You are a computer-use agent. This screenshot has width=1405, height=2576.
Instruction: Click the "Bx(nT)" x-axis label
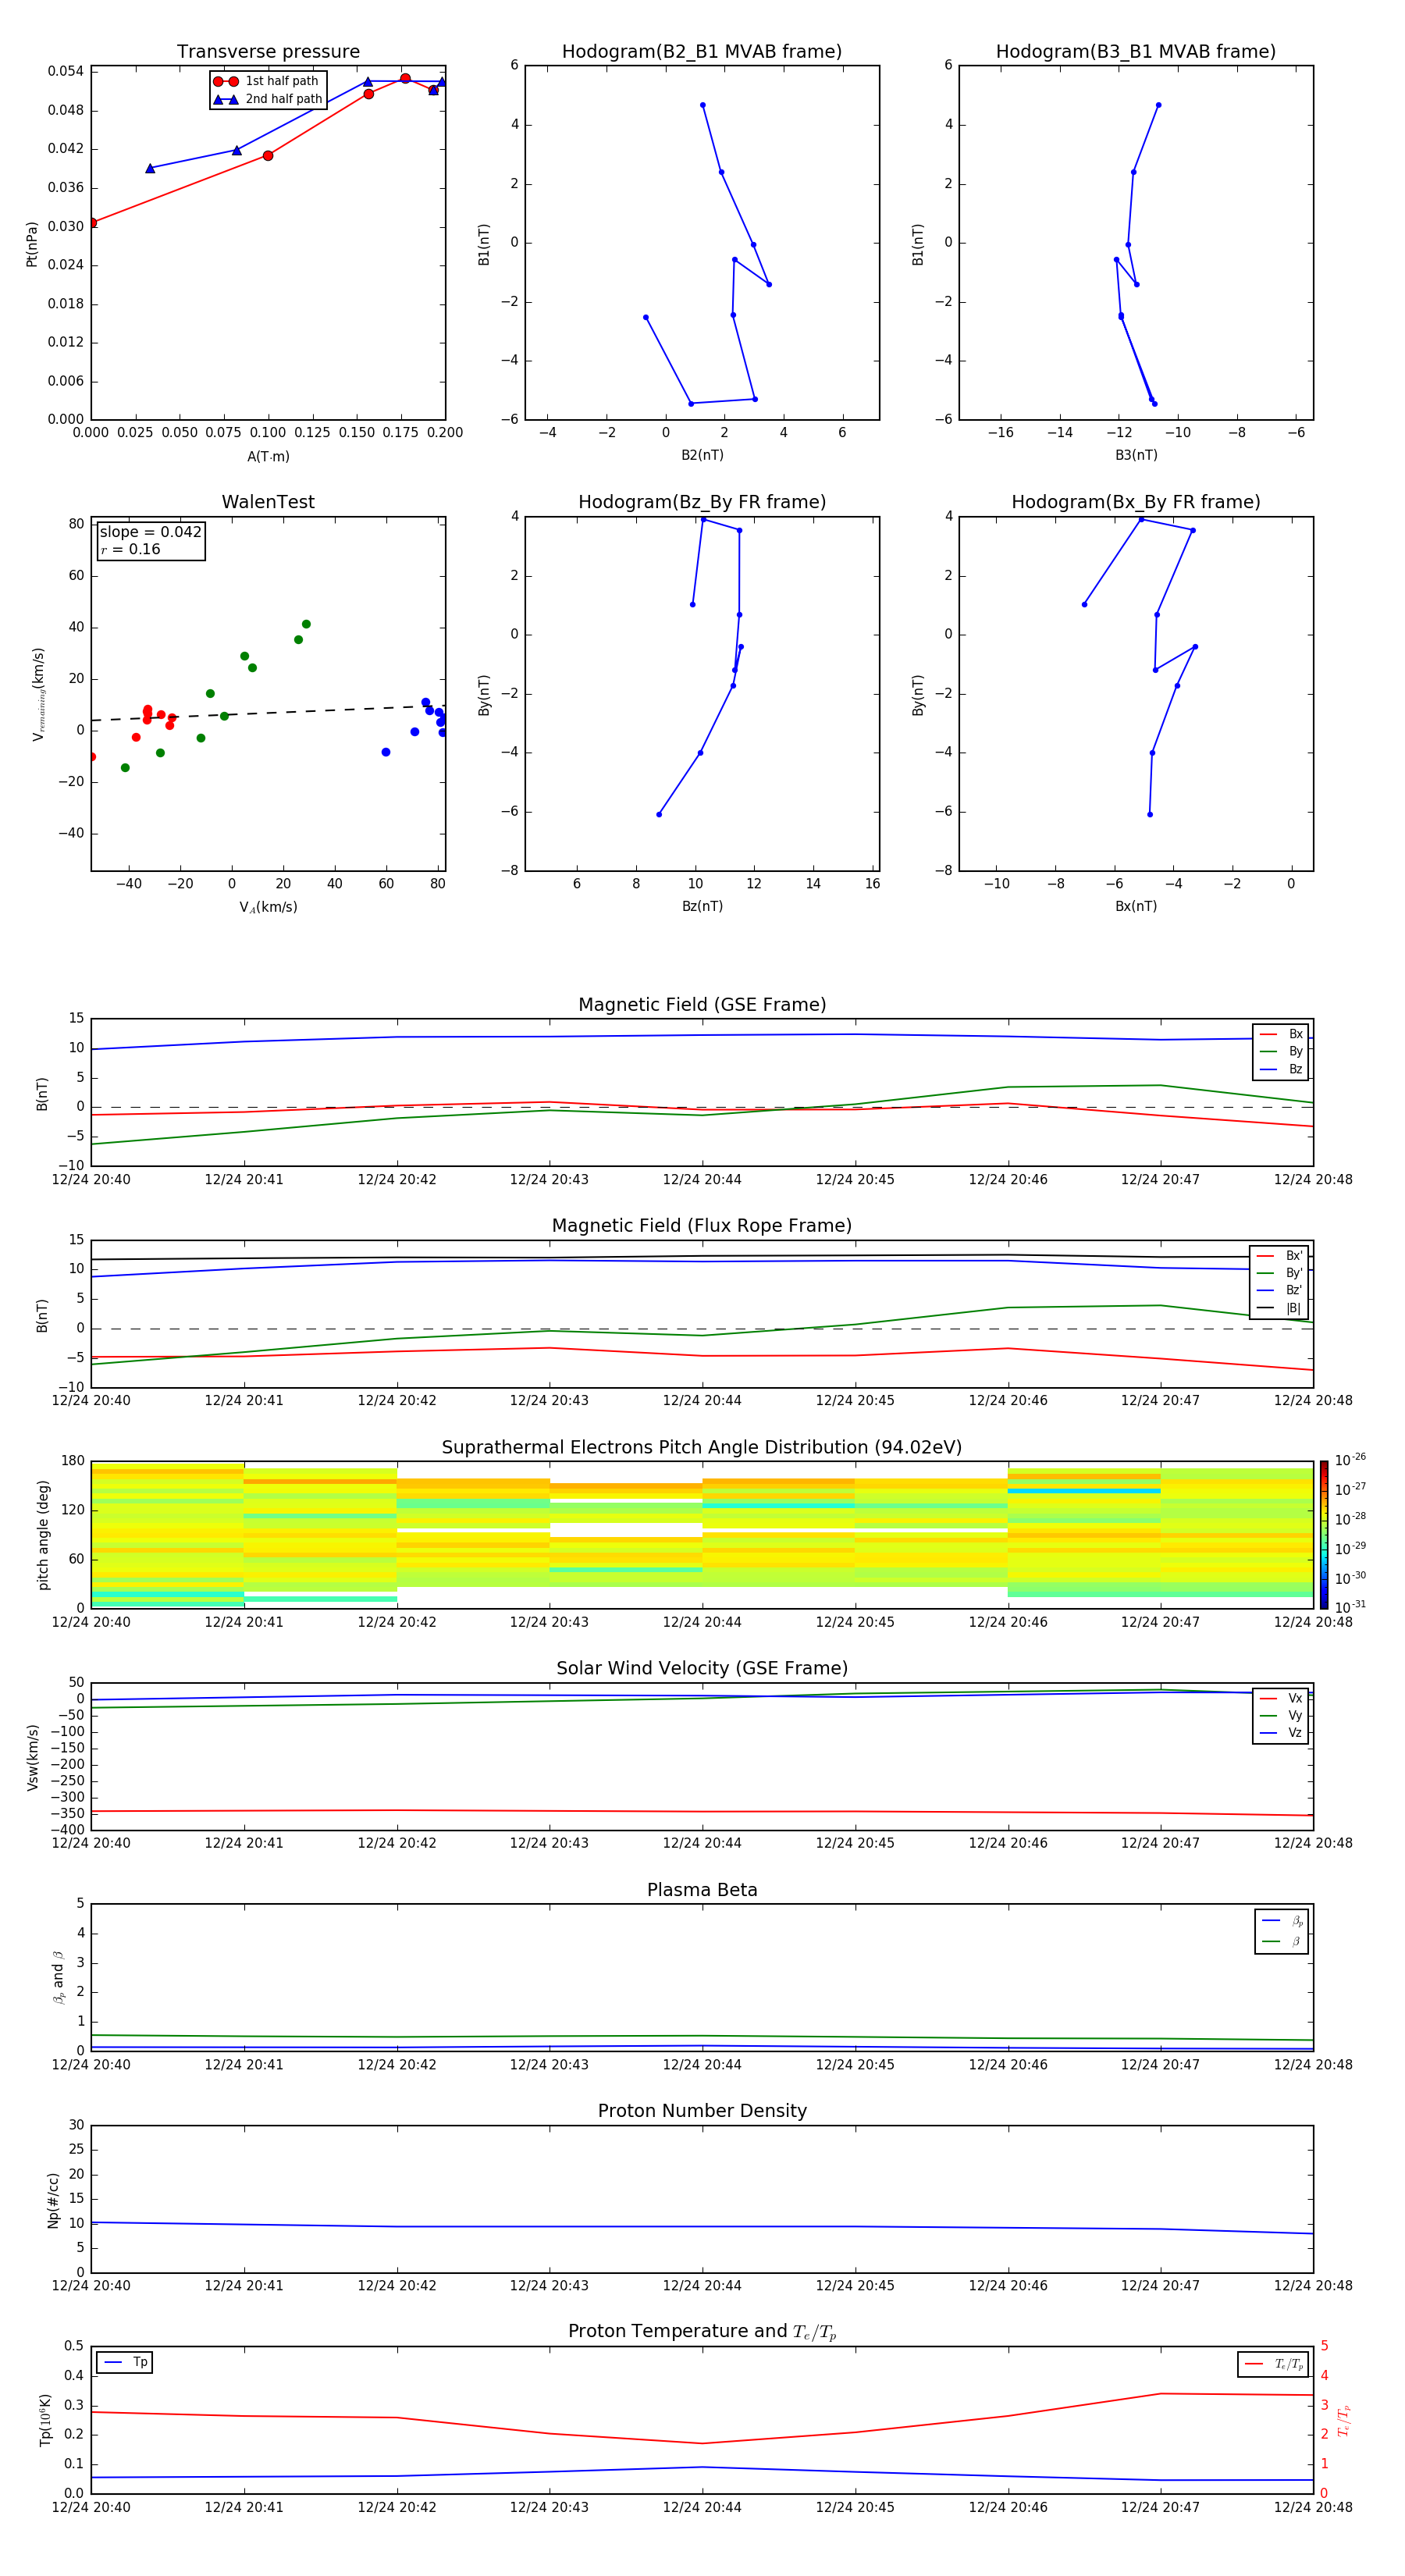click(x=1136, y=906)
